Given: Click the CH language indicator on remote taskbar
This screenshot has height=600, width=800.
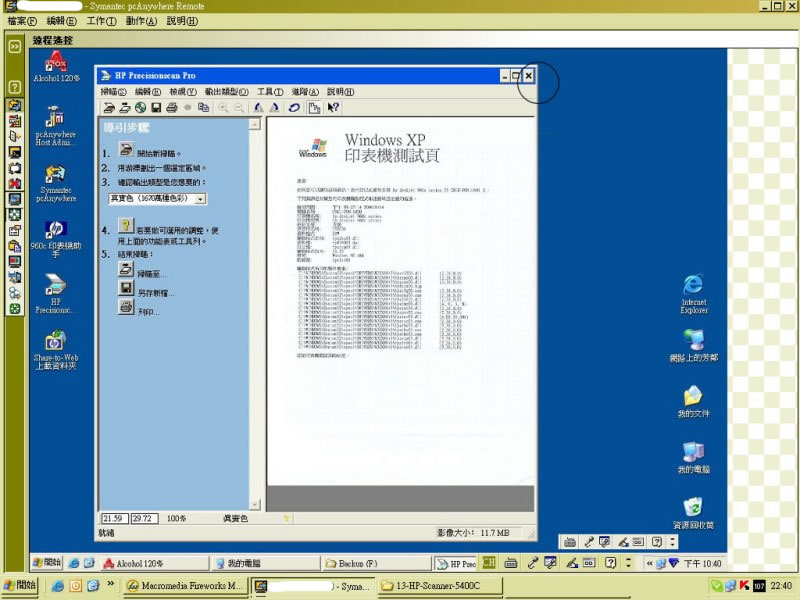Looking at the screenshot, I should [489, 563].
